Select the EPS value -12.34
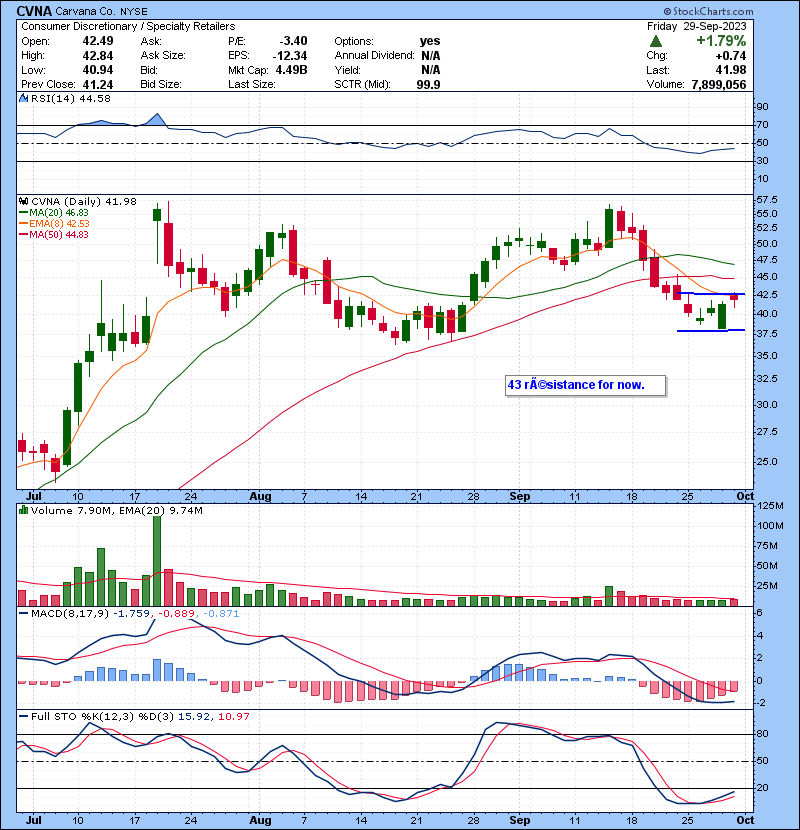 [290, 55]
